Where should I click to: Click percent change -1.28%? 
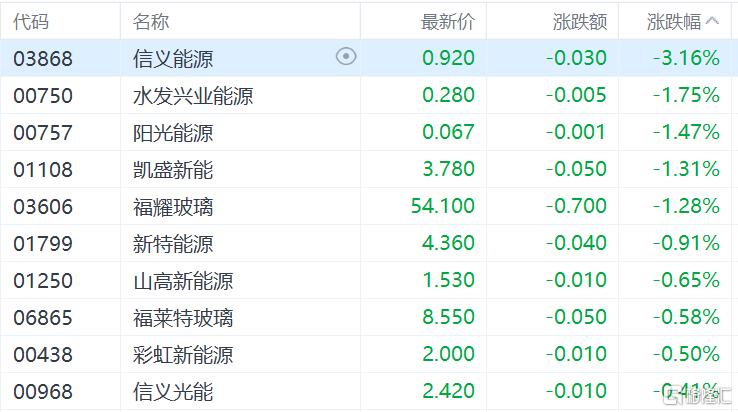point(687,206)
